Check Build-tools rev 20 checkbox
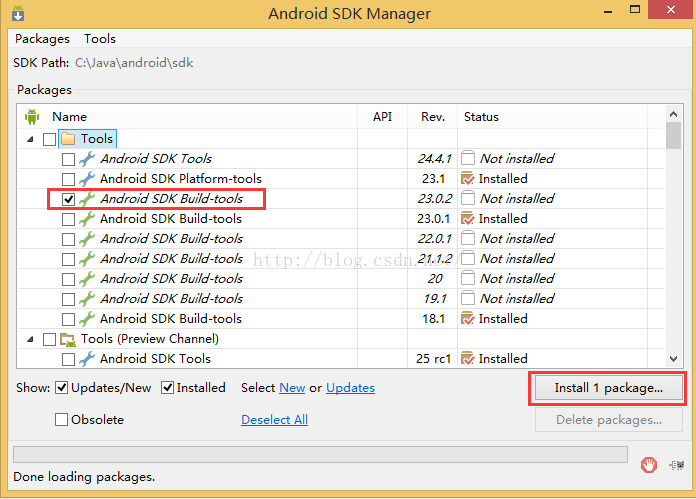 click(x=68, y=279)
